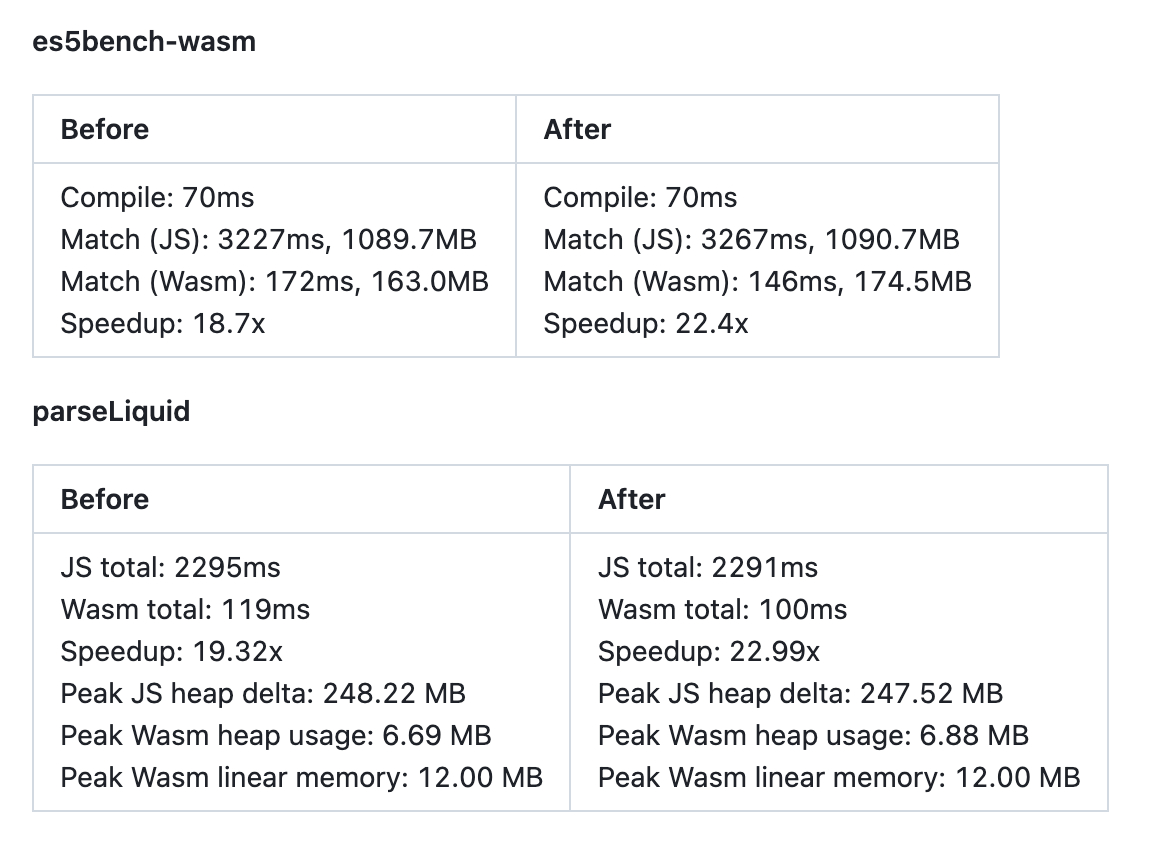The width and height of the screenshot is (1152, 850).
Task: Click the parseLiquid heading
Action: pos(111,412)
